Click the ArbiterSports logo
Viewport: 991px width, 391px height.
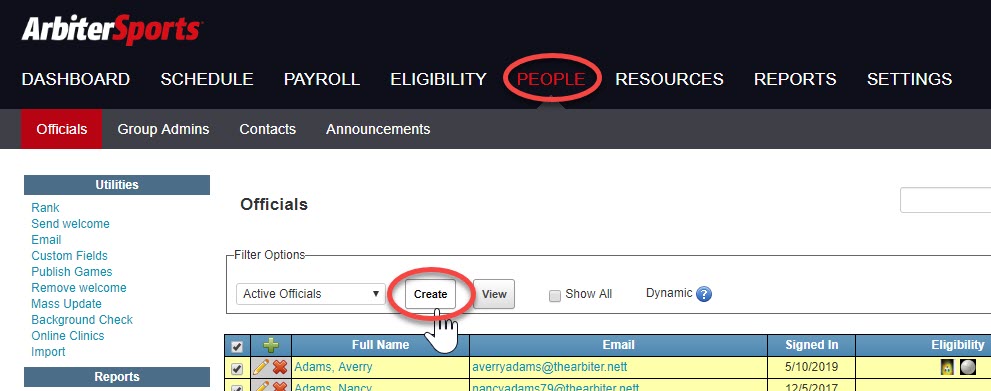[112, 30]
